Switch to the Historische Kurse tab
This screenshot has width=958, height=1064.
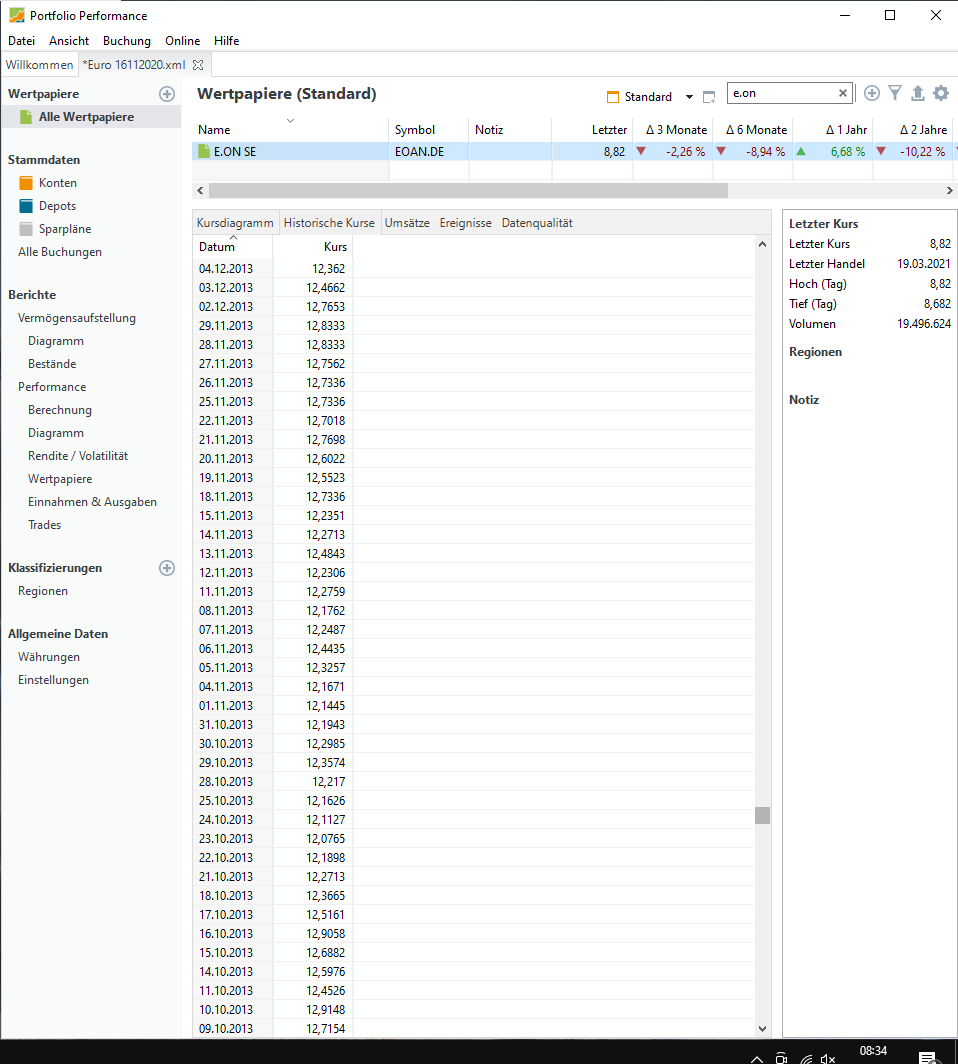(x=329, y=223)
